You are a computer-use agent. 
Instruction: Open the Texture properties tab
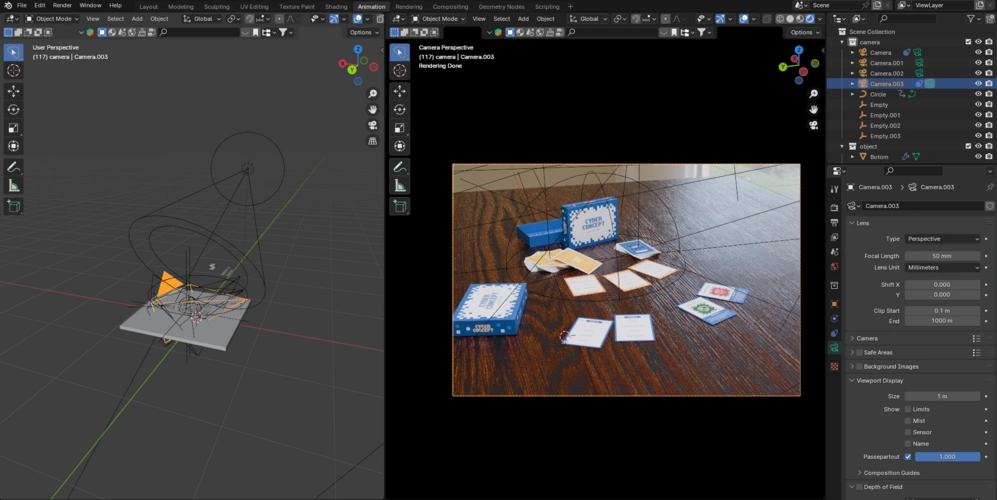pos(834,367)
